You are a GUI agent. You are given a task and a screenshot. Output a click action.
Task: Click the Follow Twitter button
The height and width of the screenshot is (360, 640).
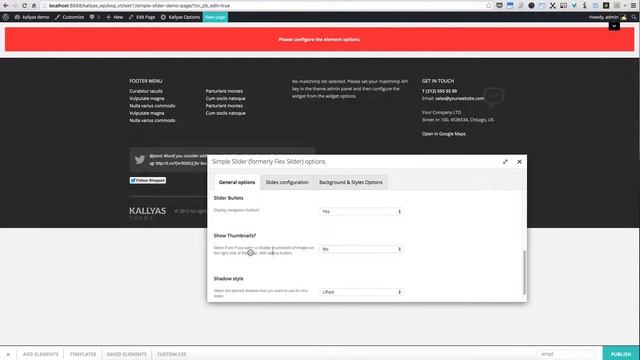(148, 180)
